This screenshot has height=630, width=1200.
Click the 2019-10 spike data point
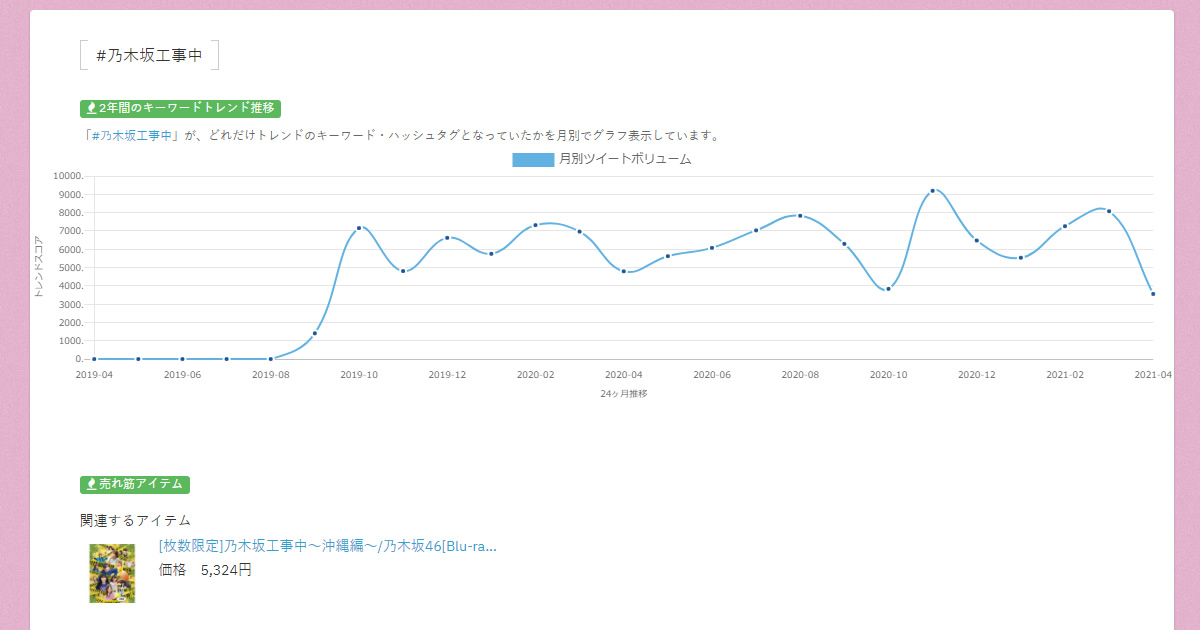(x=361, y=227)
